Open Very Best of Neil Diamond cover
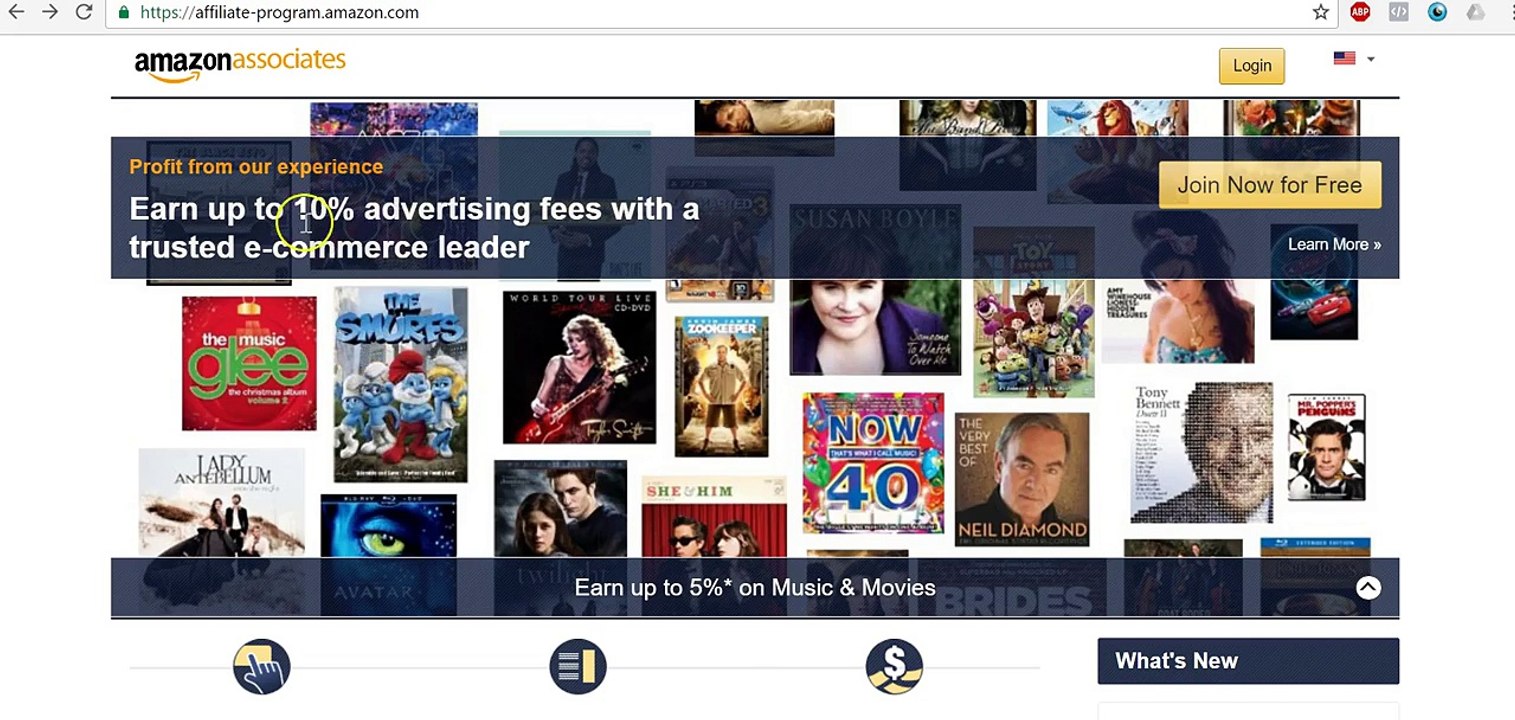This screenshot has width=1515, height=720. click(1022, 479)
